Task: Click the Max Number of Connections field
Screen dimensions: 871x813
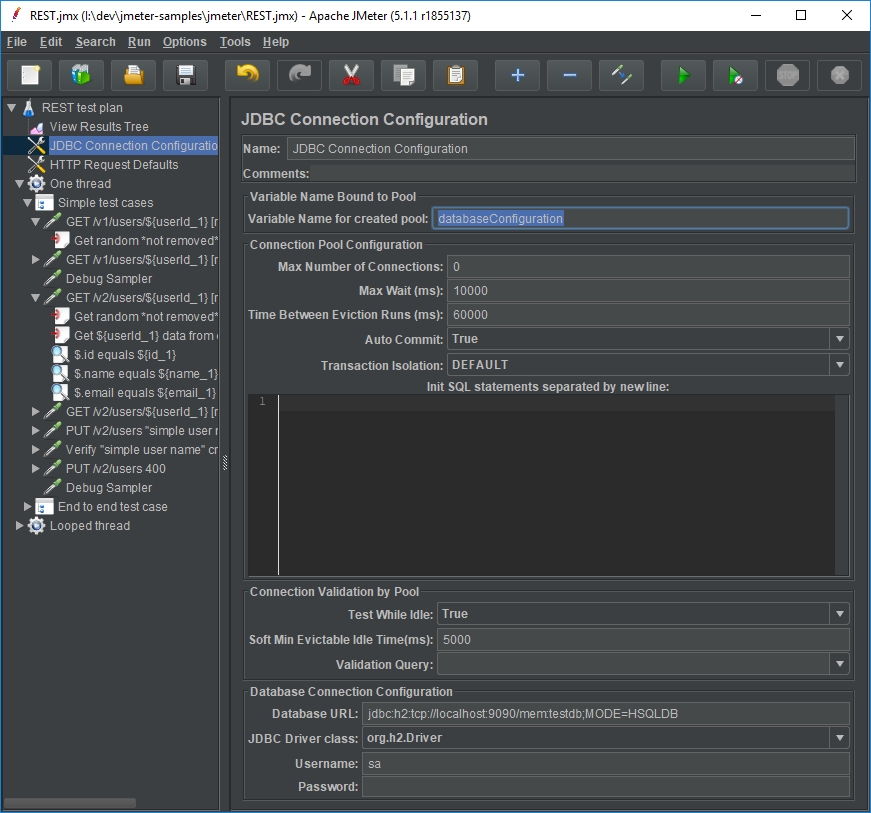Action: (x=648, y=267)
